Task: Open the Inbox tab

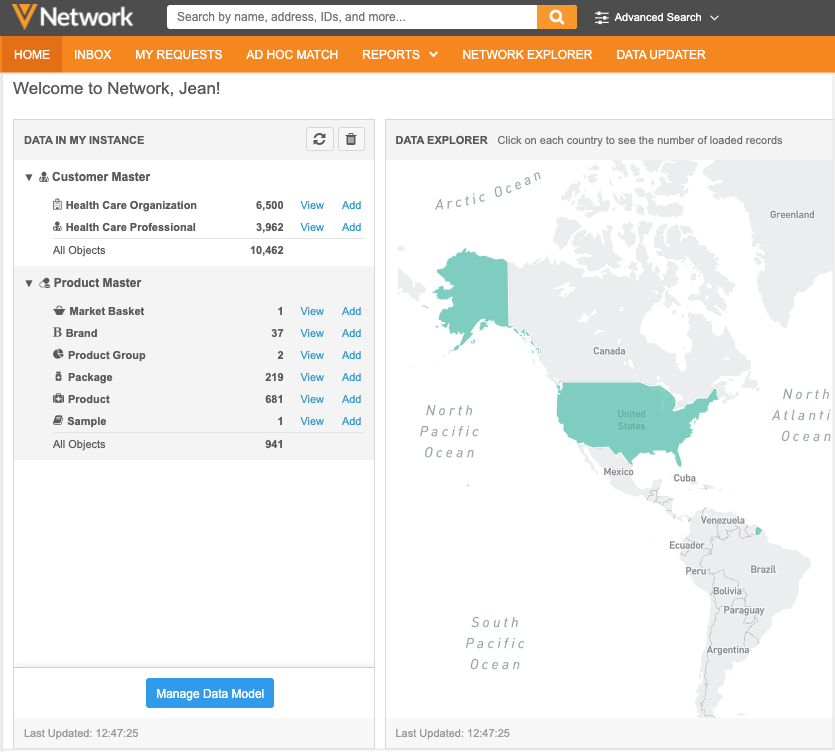Action: pos(93,54)
